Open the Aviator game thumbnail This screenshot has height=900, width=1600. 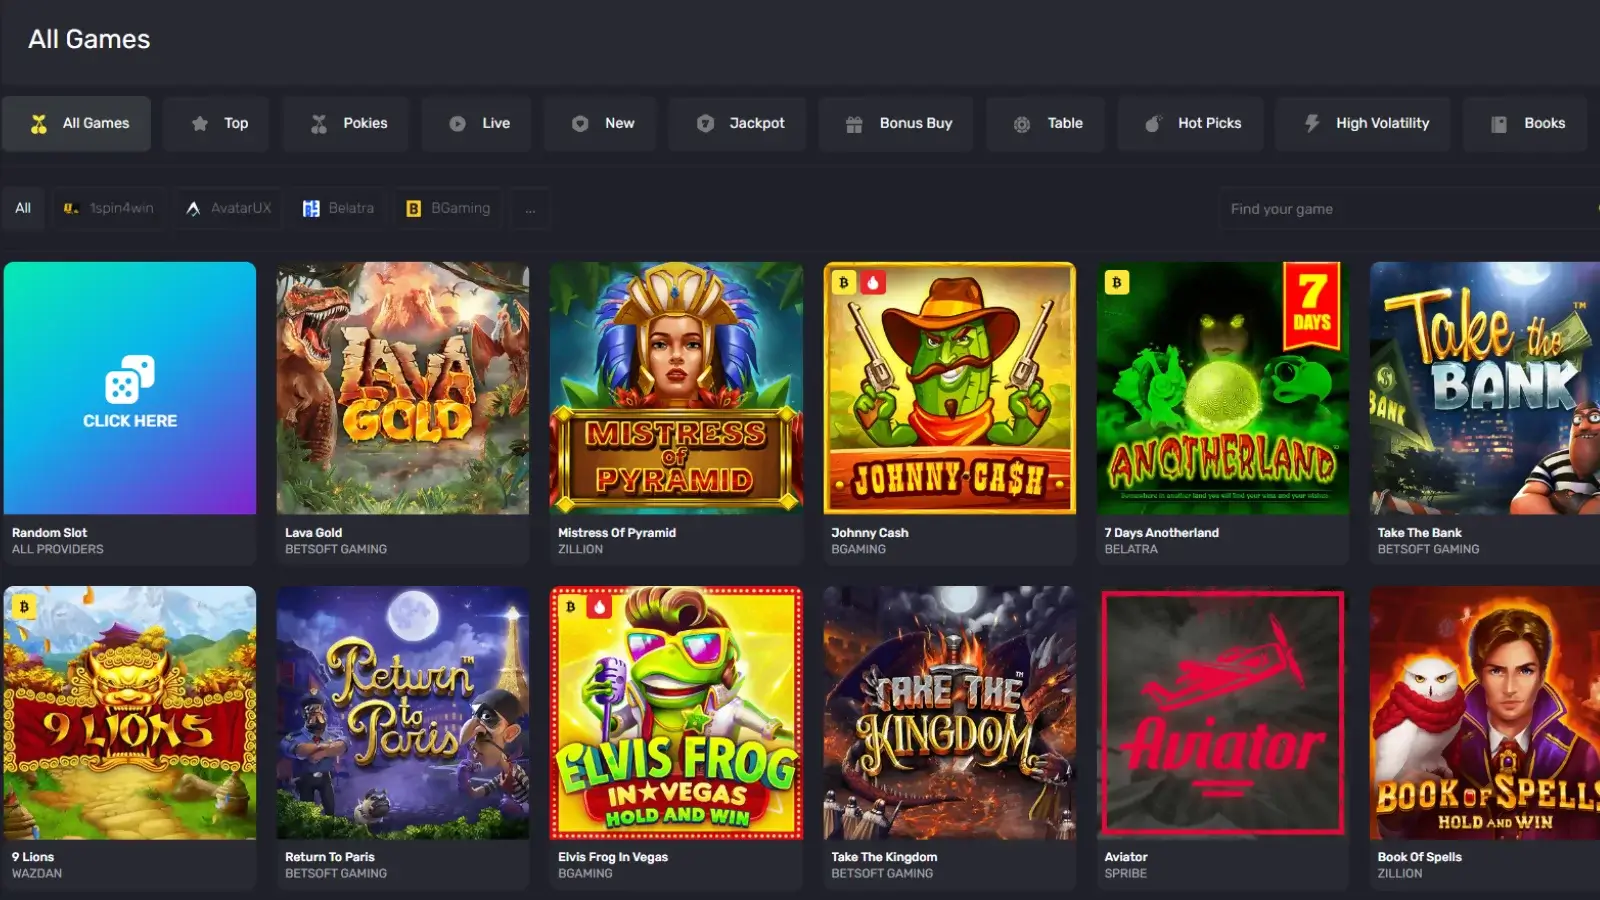pos(1223,712)
